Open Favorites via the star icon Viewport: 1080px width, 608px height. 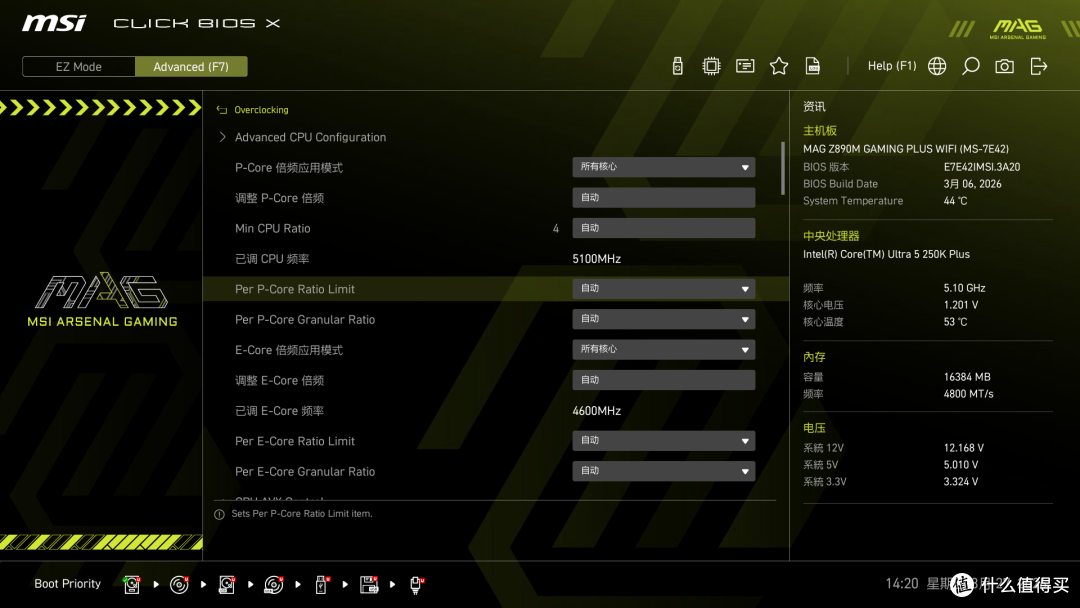pyautogui.click(x=779, y=66)
